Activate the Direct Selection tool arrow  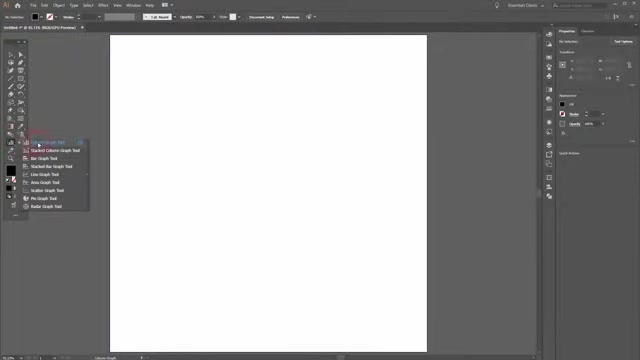coord(21,54)
